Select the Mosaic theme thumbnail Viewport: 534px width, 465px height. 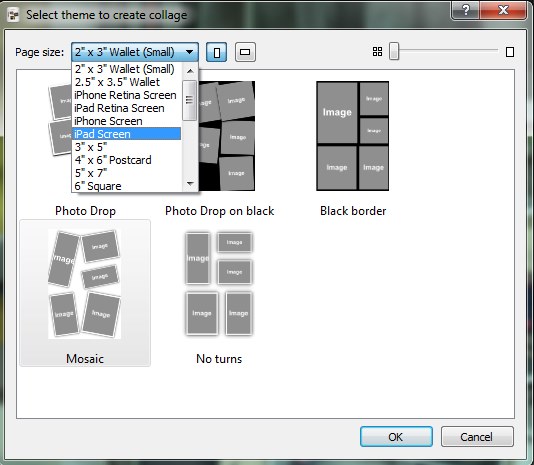(85, 284)
